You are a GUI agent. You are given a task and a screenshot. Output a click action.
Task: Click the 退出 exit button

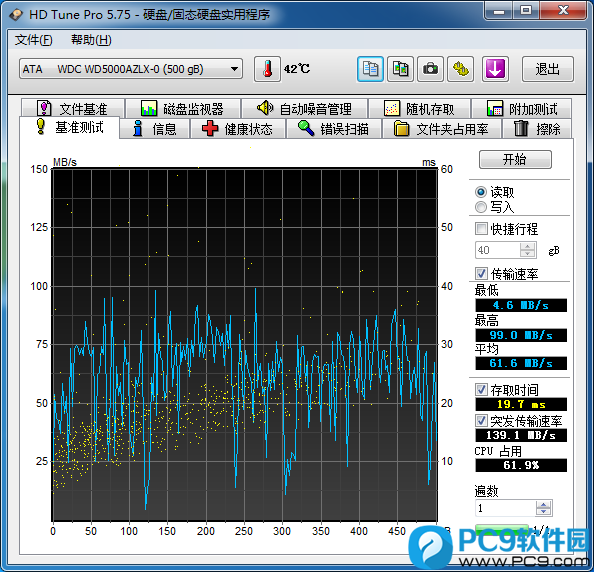(x=548, y=69)
